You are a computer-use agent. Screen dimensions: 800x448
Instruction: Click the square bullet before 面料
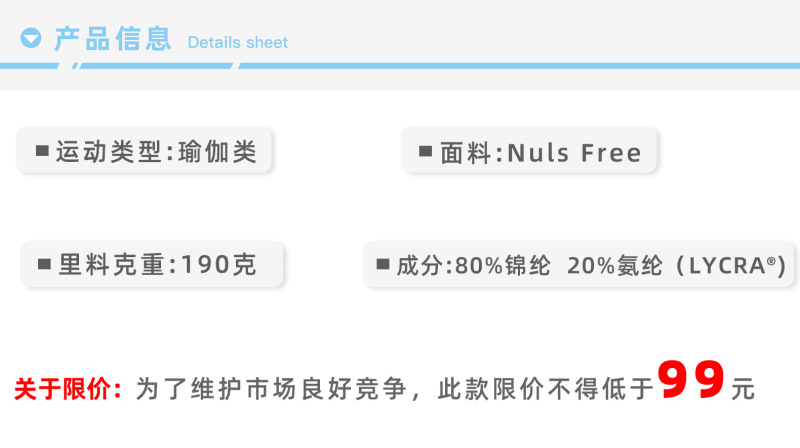point(426,152)
